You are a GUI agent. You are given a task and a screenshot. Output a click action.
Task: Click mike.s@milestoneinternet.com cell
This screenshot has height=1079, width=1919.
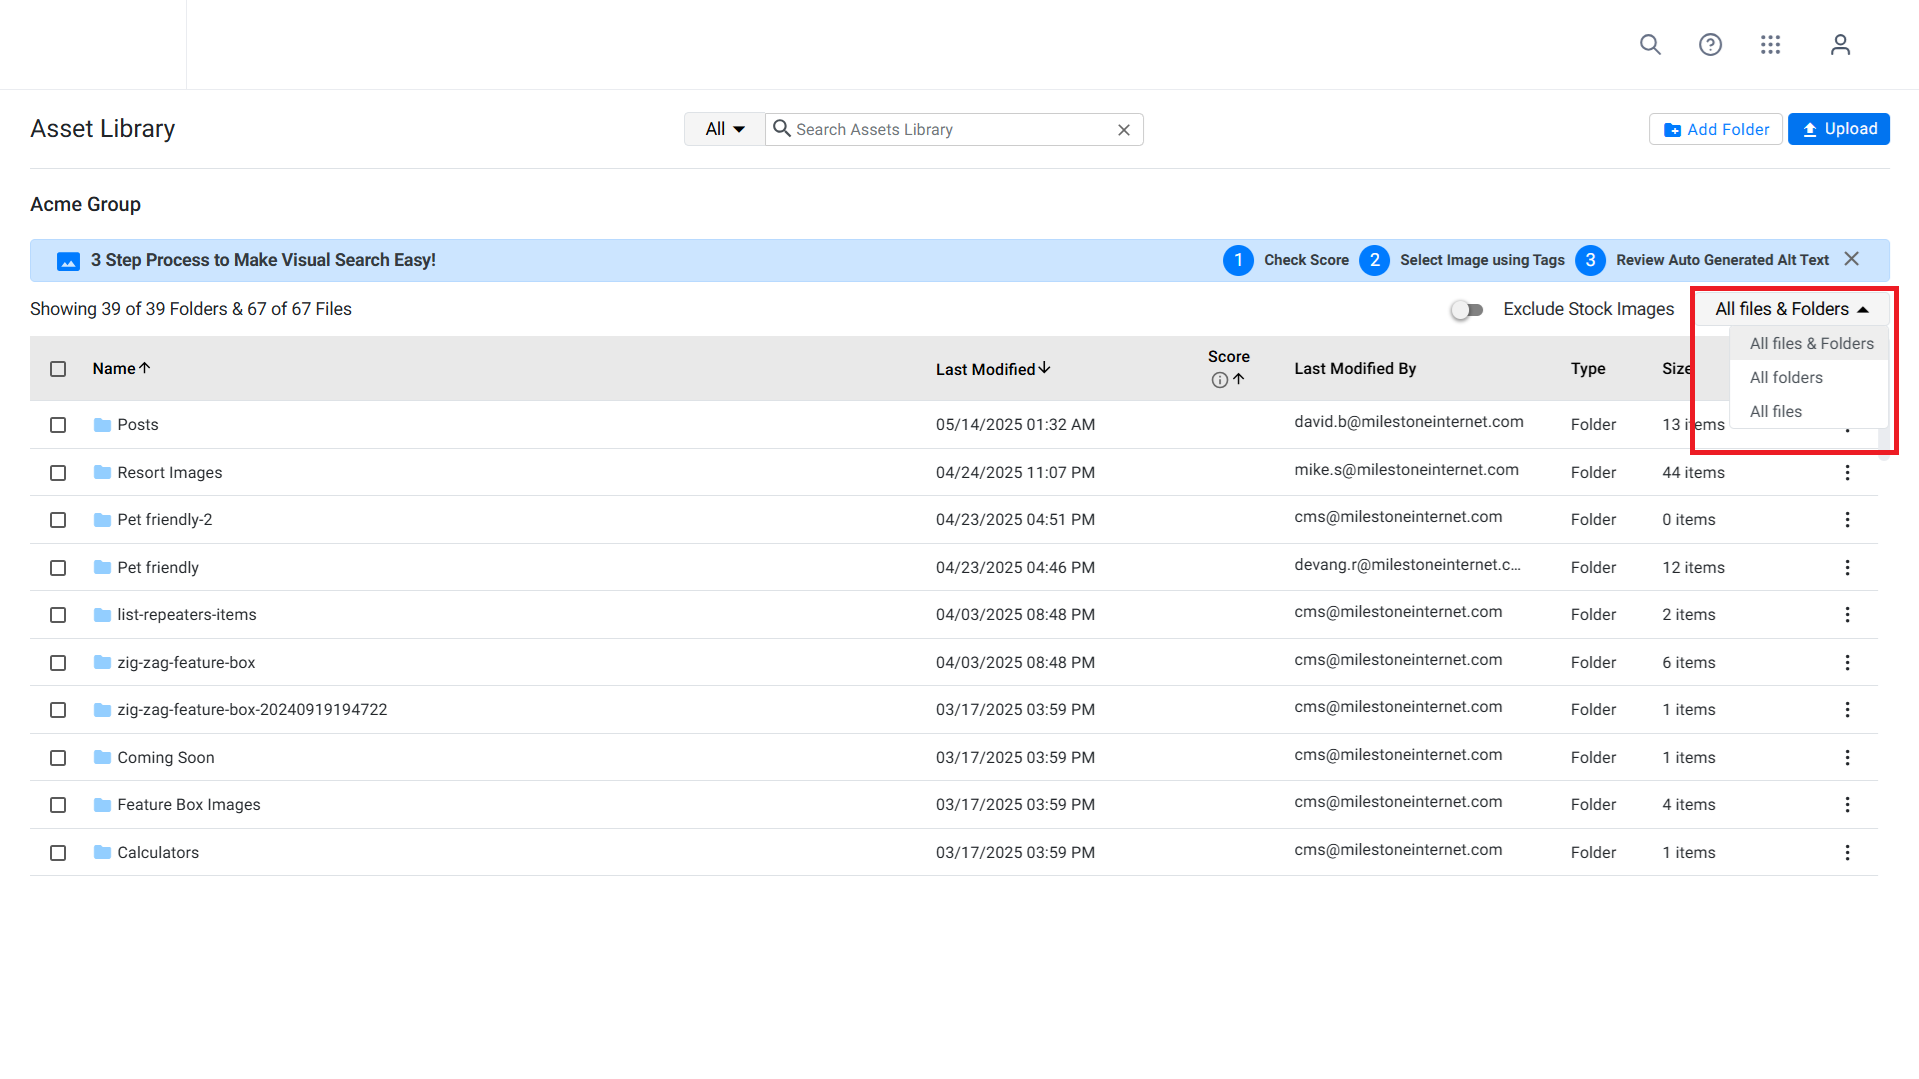[x=1406, y=470]
